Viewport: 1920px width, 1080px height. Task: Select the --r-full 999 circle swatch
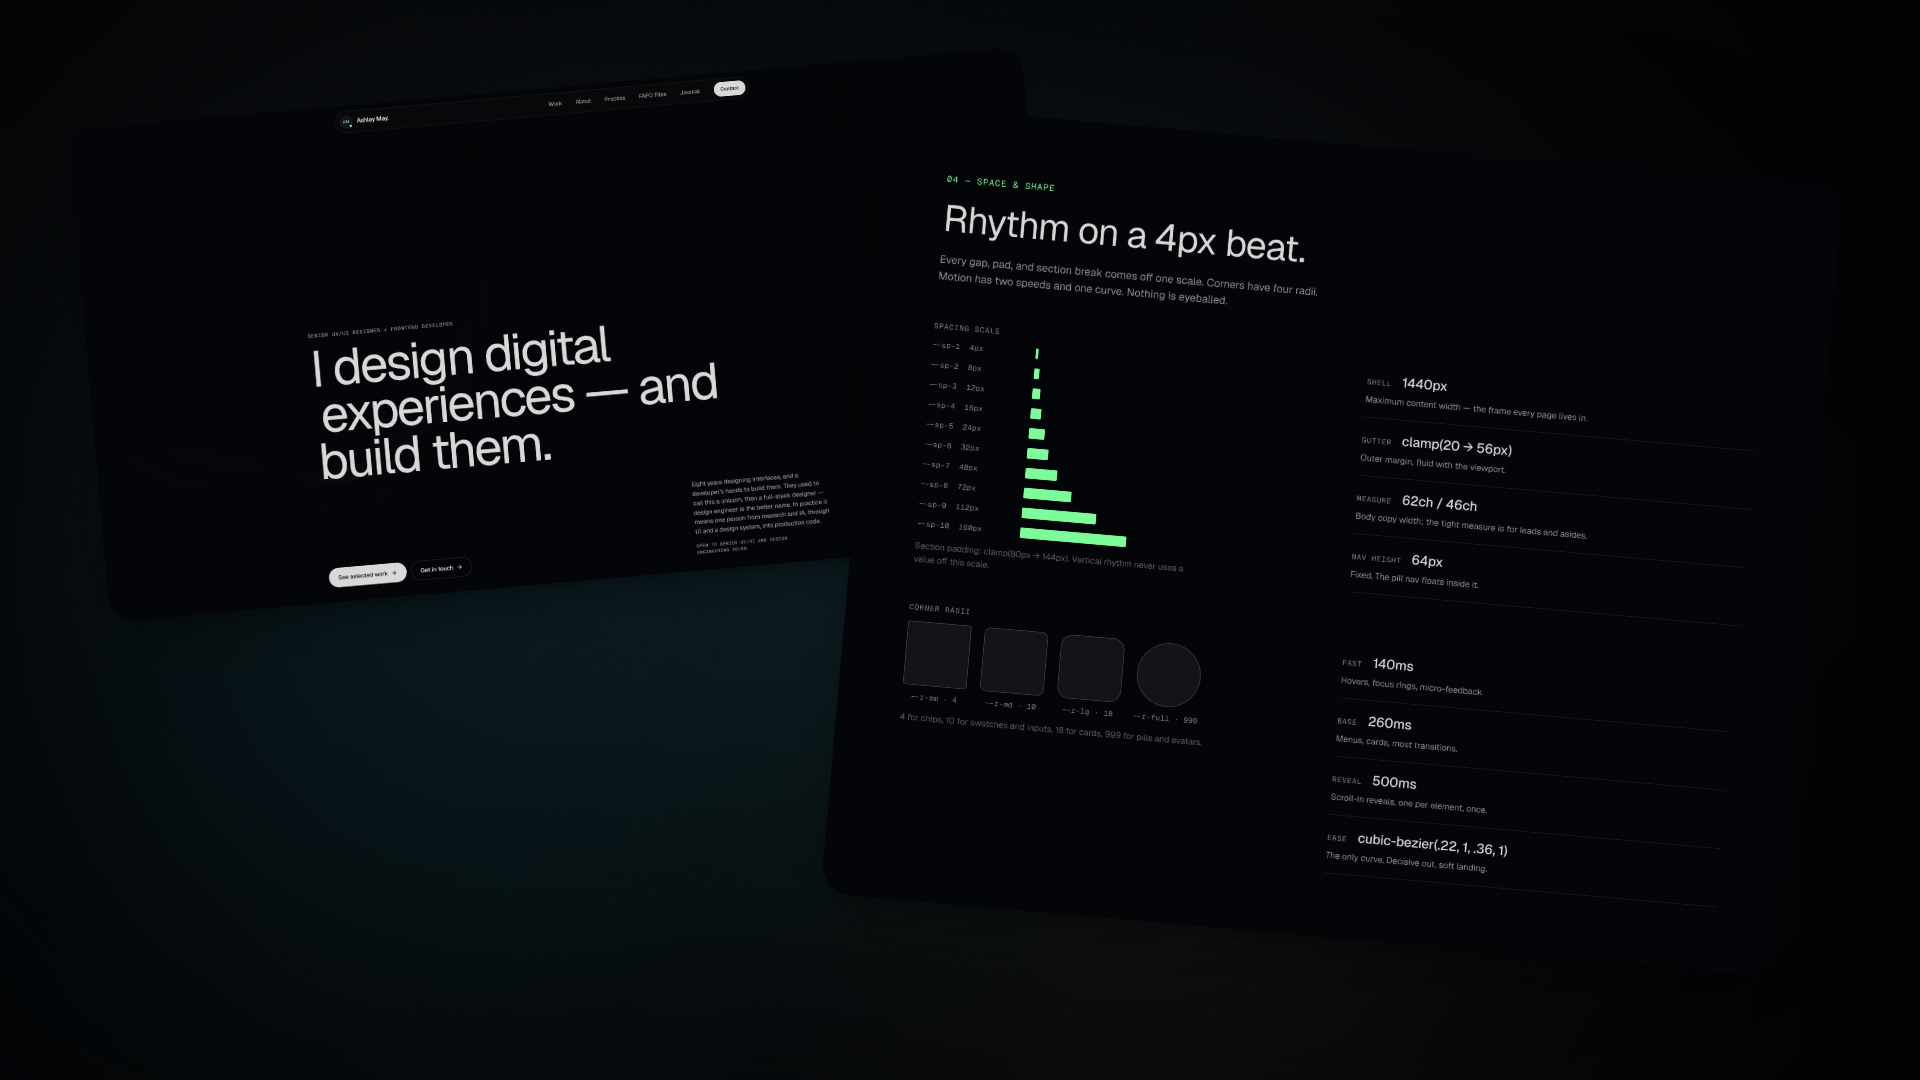point(1168,675)
